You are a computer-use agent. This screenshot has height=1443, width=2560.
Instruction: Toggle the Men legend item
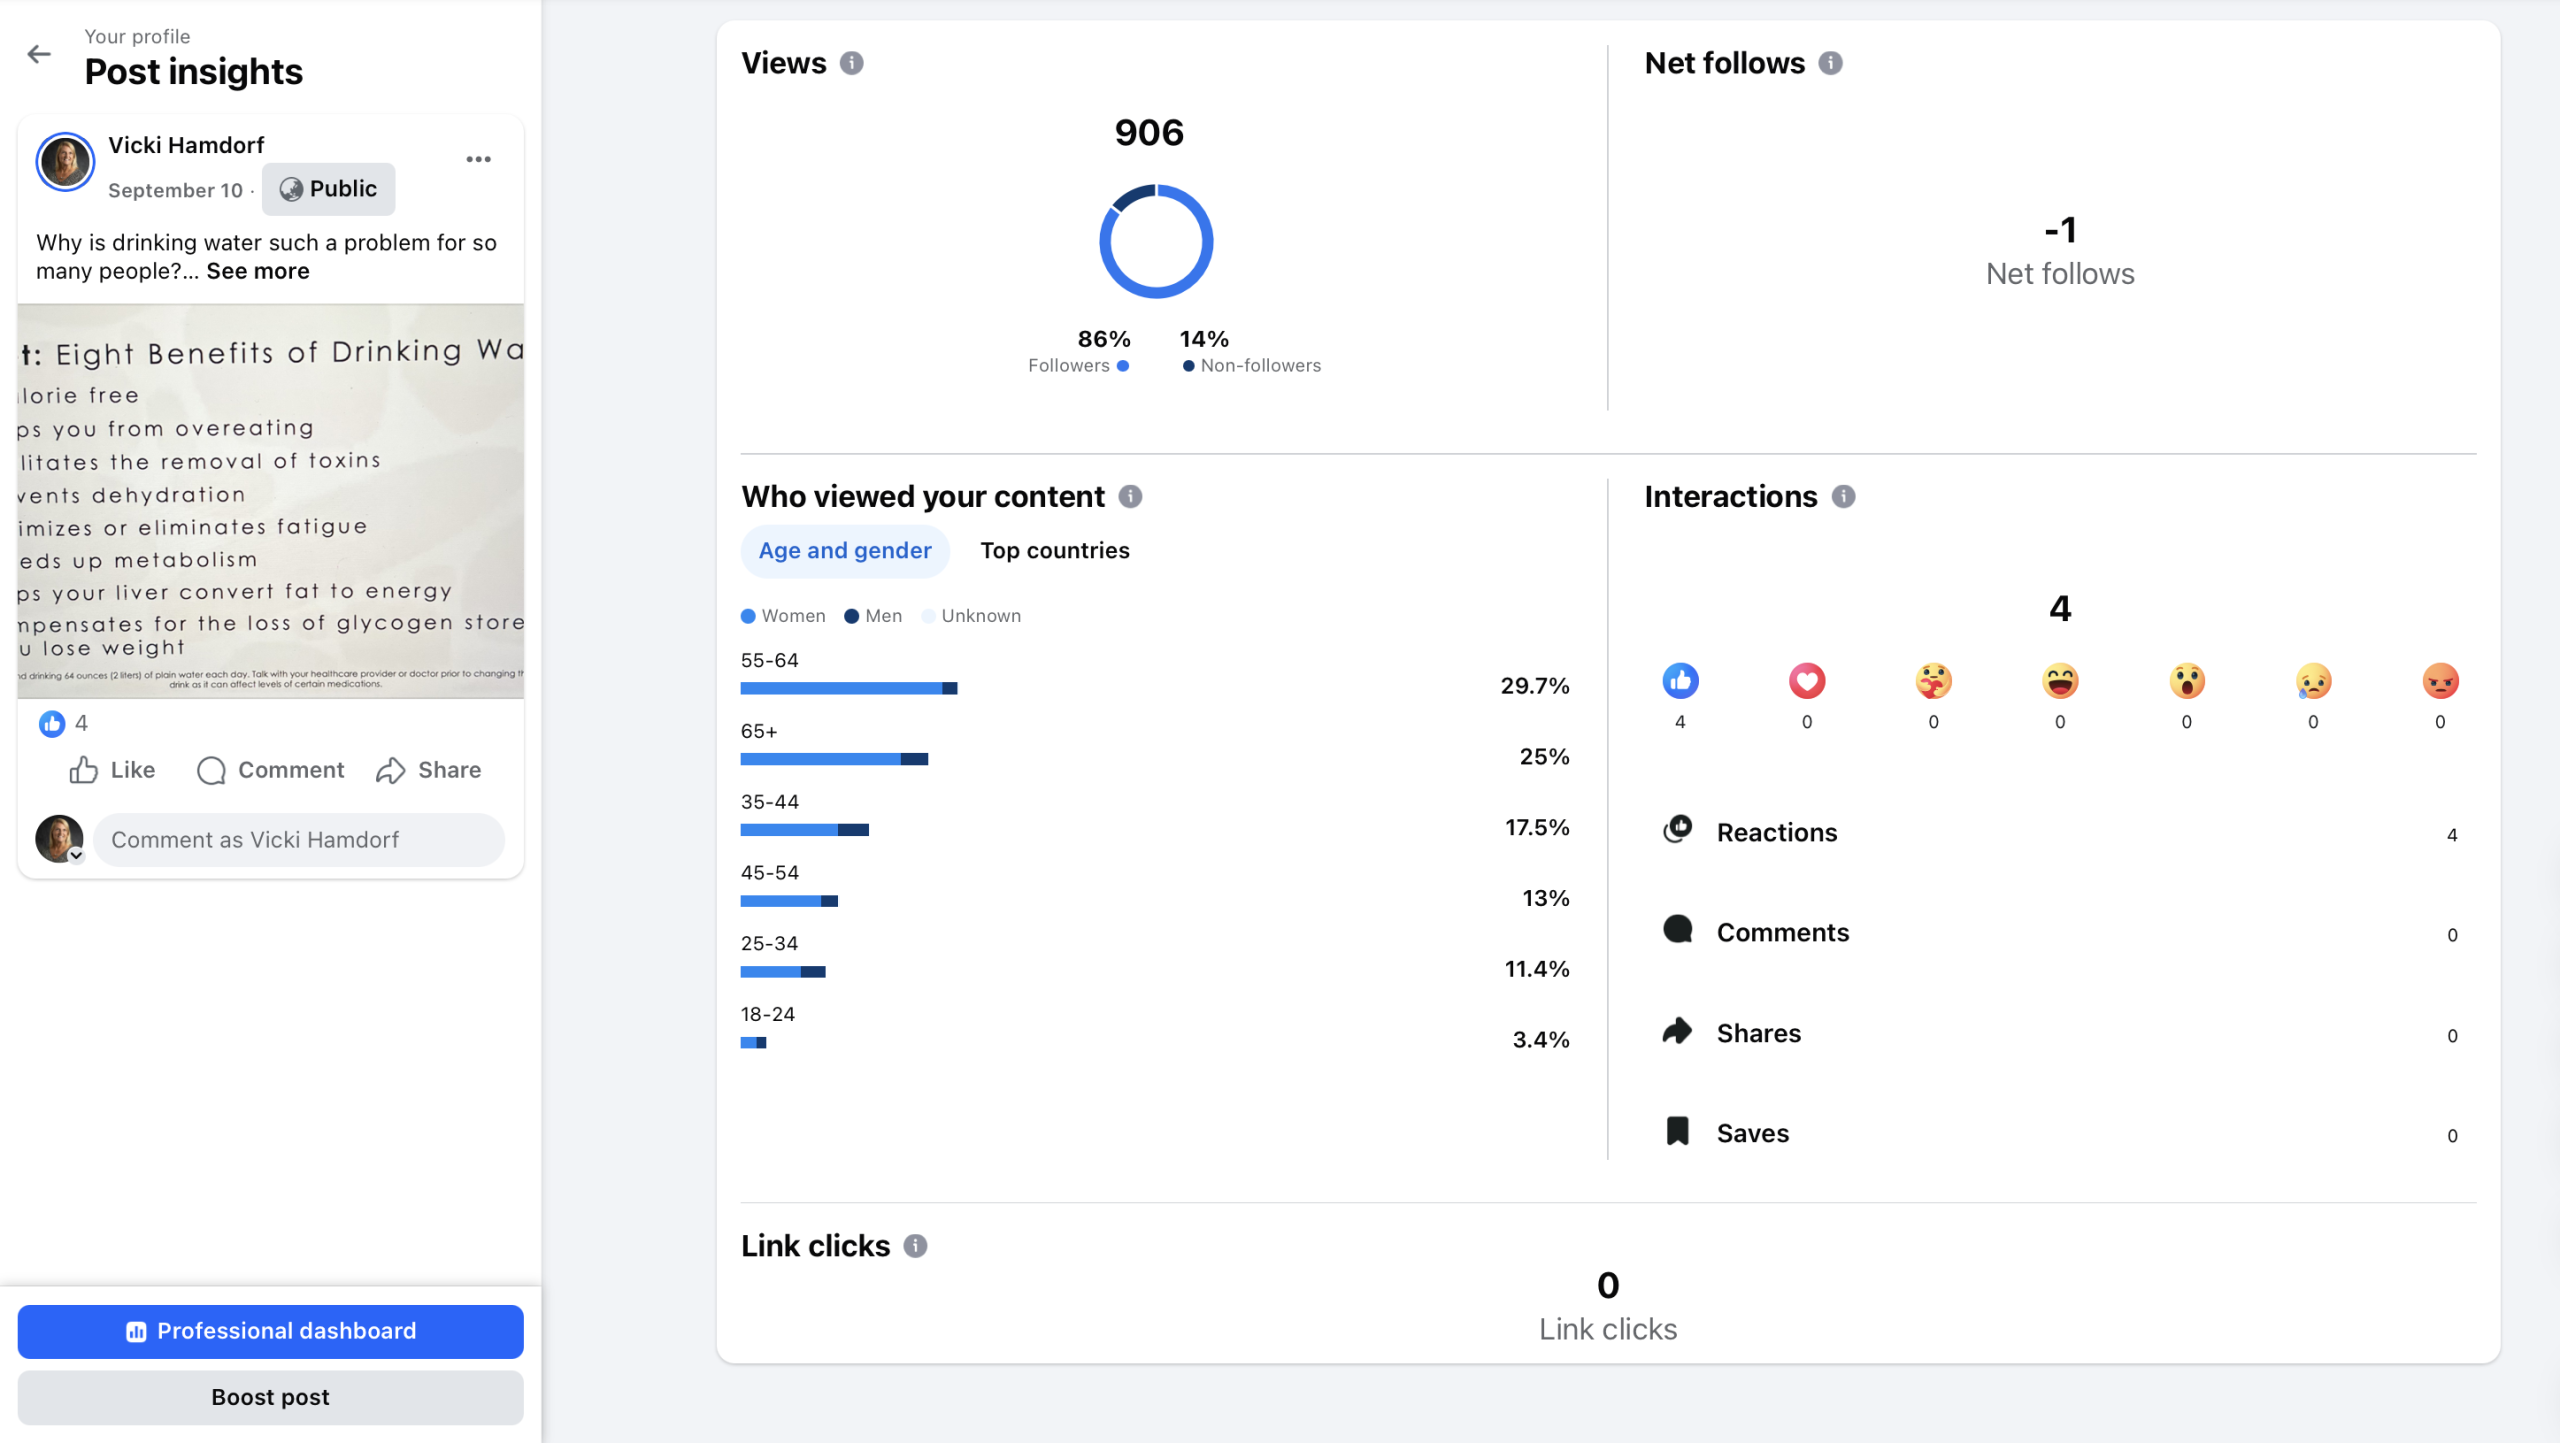click(873, 616)
